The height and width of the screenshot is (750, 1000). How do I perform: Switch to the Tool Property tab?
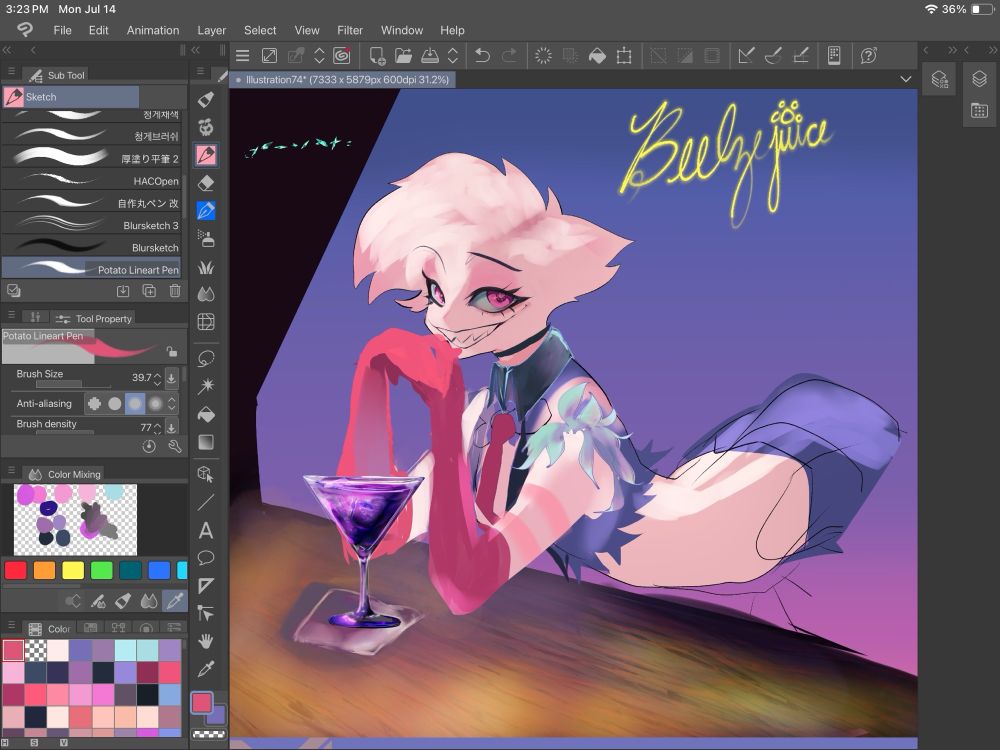(x=94, y=318)
